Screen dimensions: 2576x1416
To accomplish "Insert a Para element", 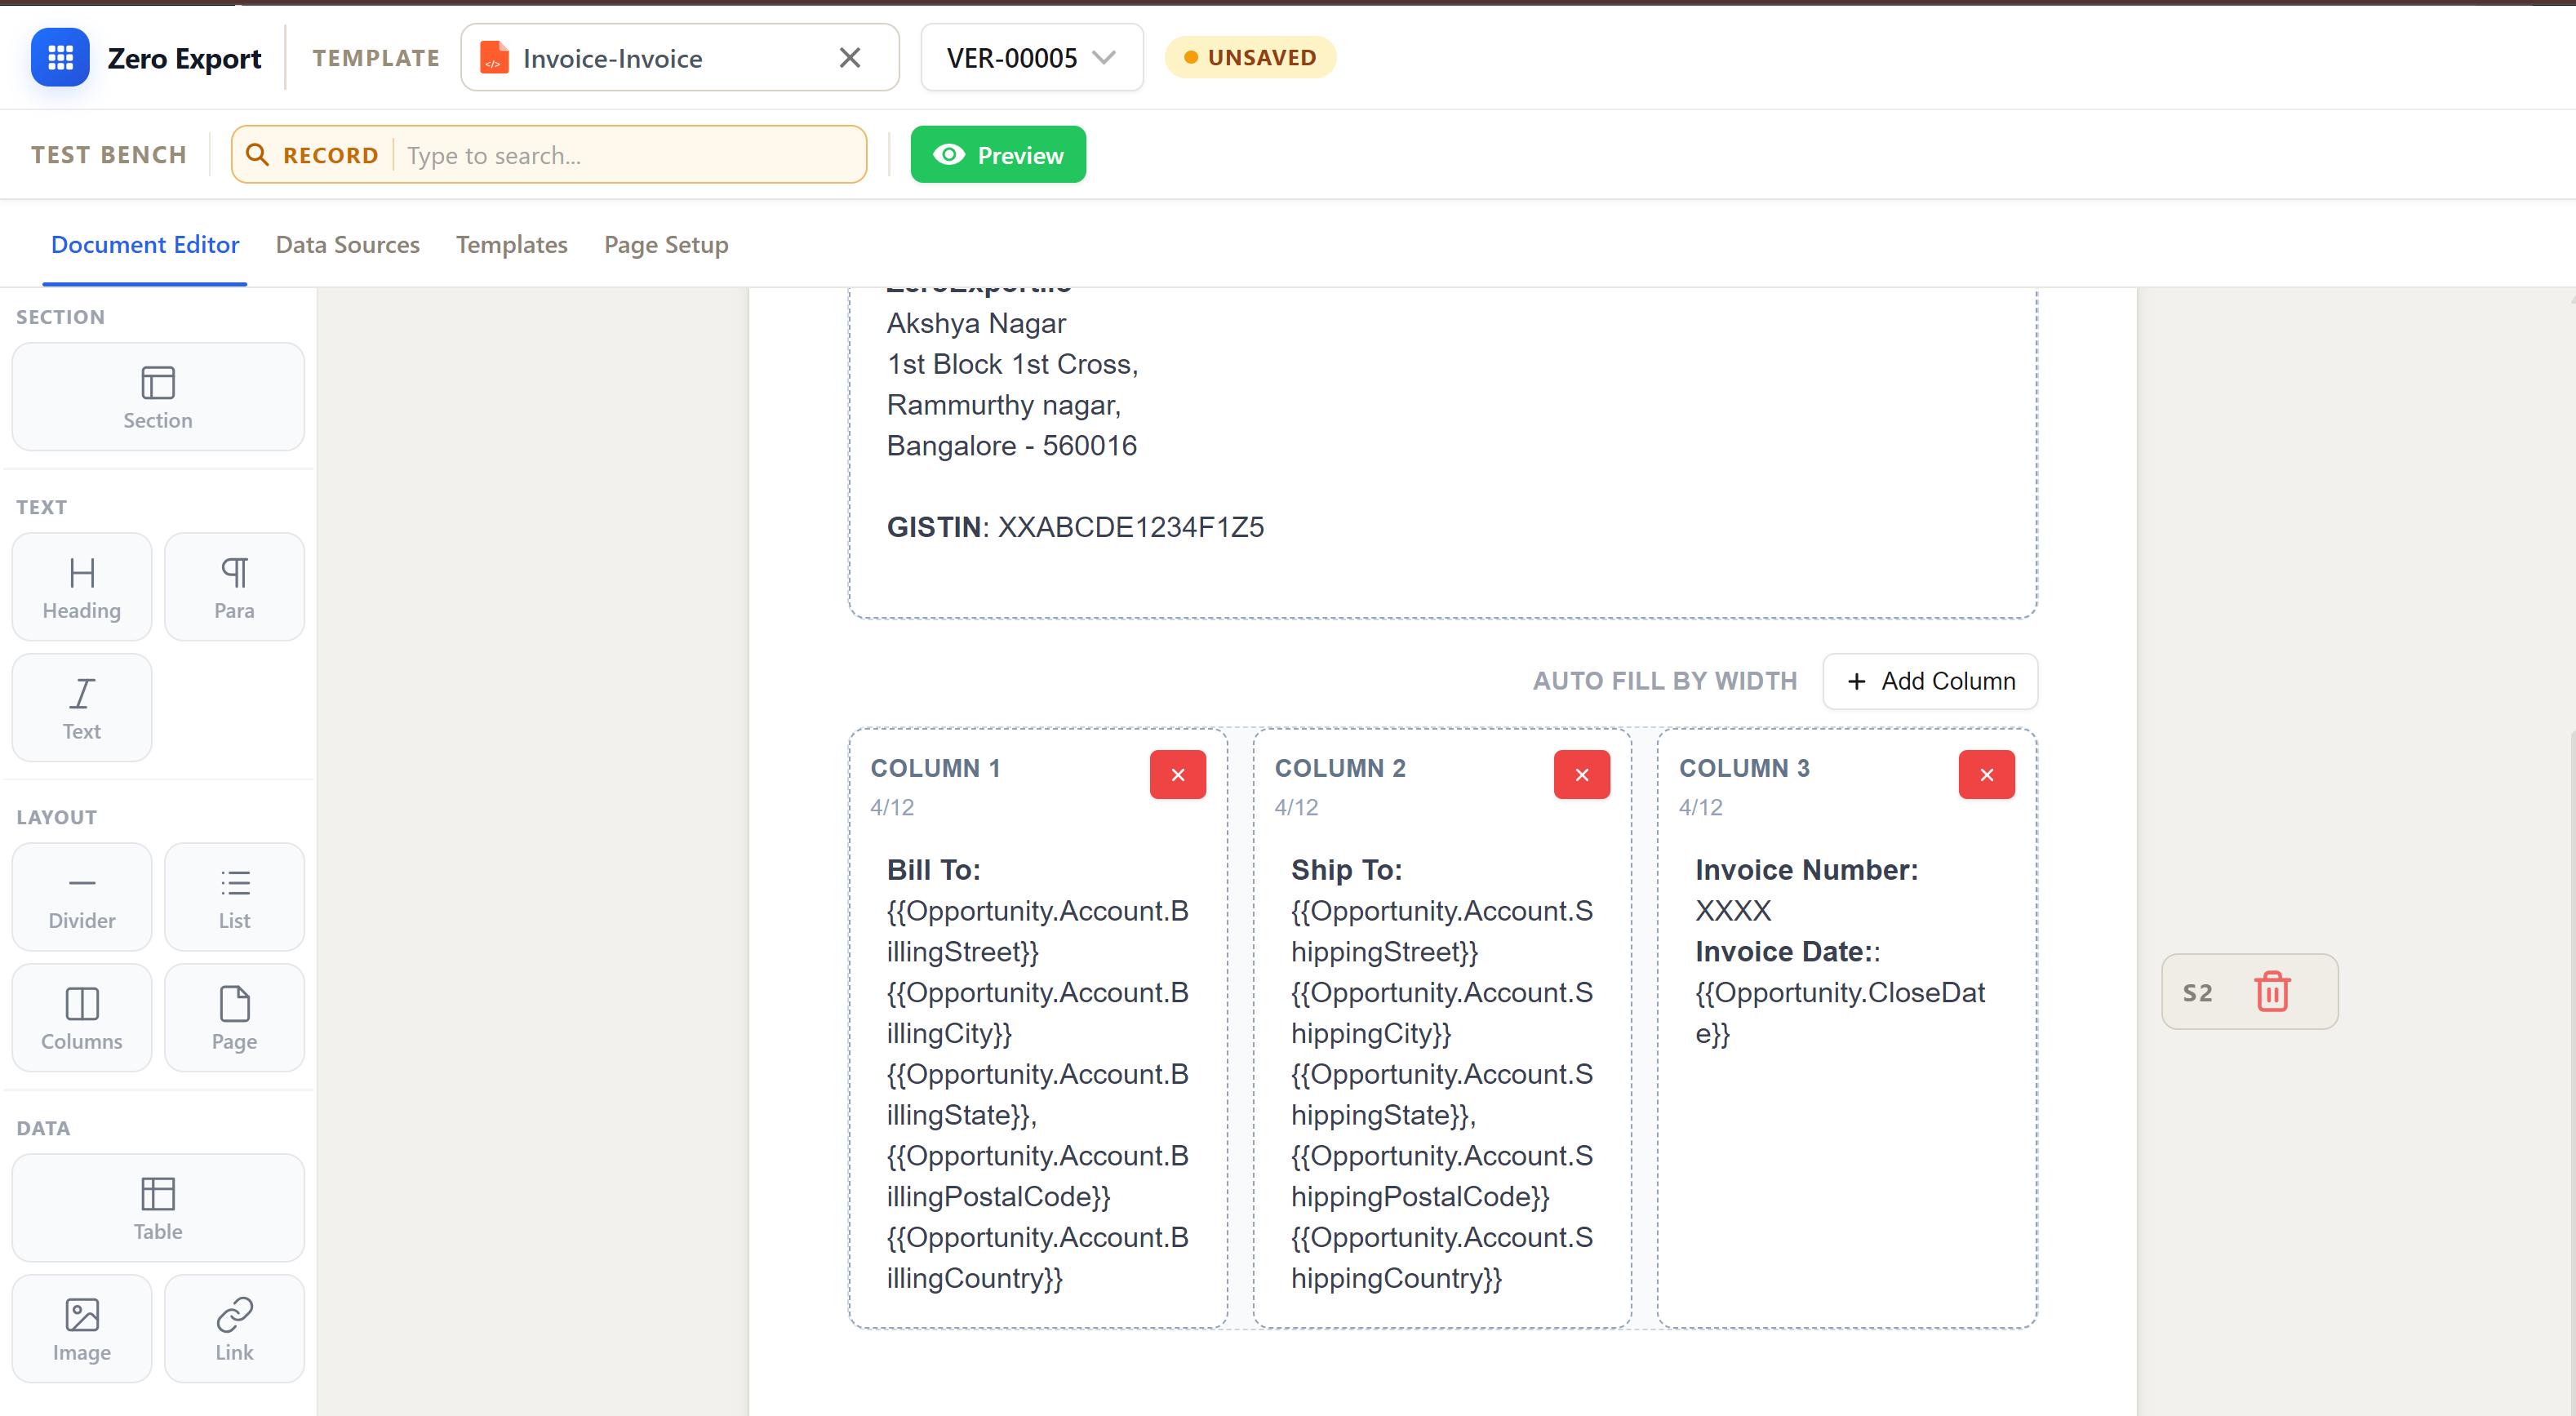I will (234, 587).
